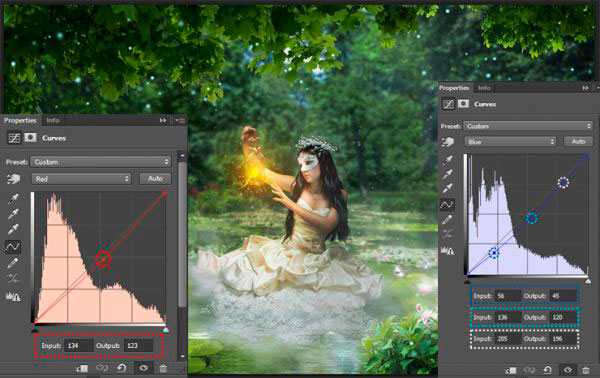Click white point slider under the Blue histogram
600x378 pixels.
click(x=588, y=281)
